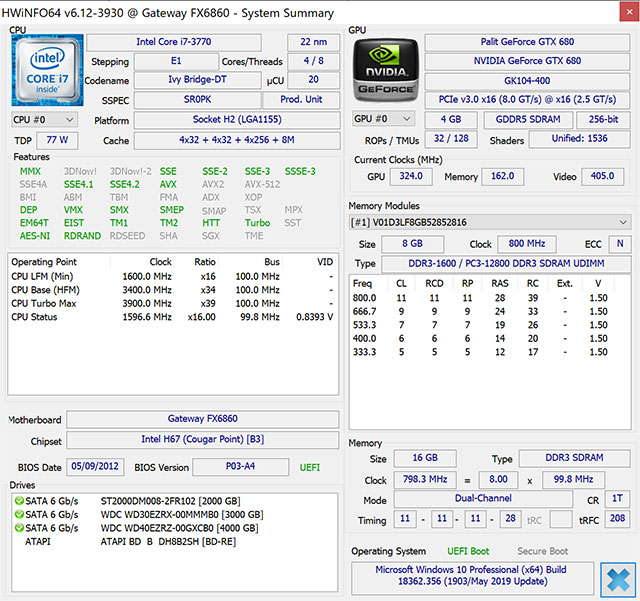Image resolution: width=640 pixels, height=601 pixels.
Task: Click the Cores/Threads 4 / 8 value
Action: [313, 61]
